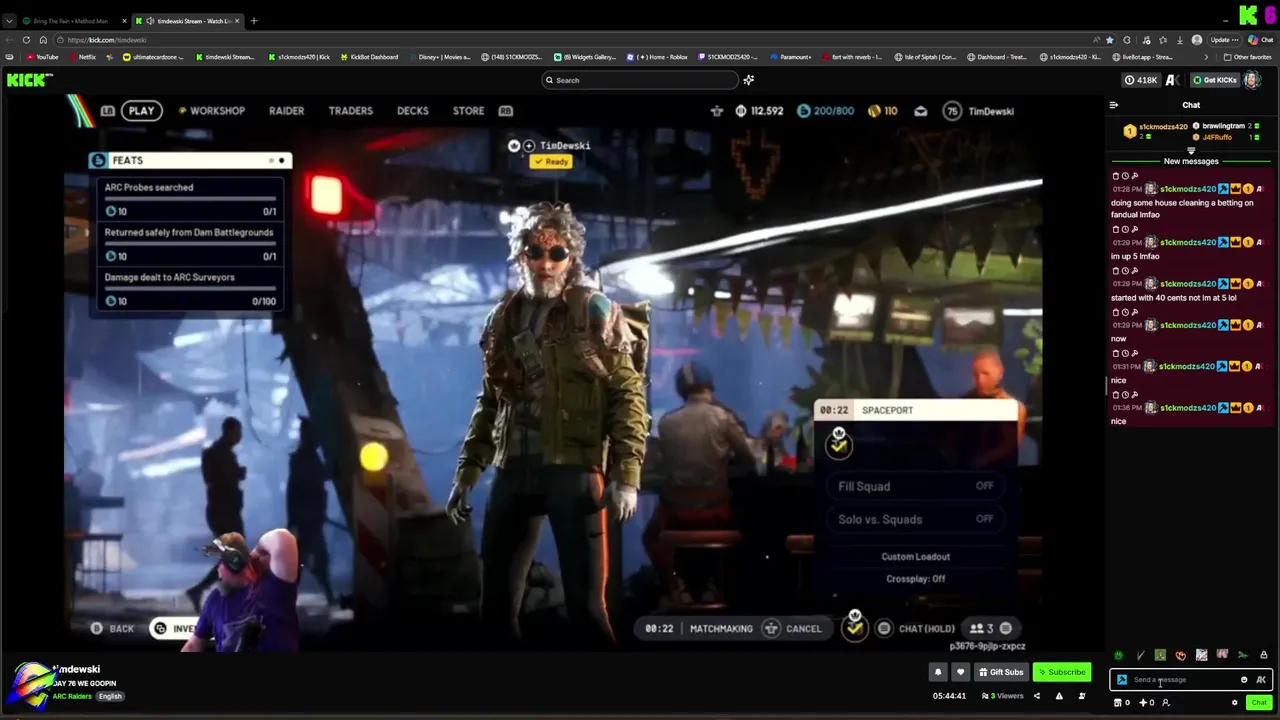Click the green smiley emote in quick emotes
Image resolution: width=1280 pixels, height=720 pixels.
[x=1118, y=655]
